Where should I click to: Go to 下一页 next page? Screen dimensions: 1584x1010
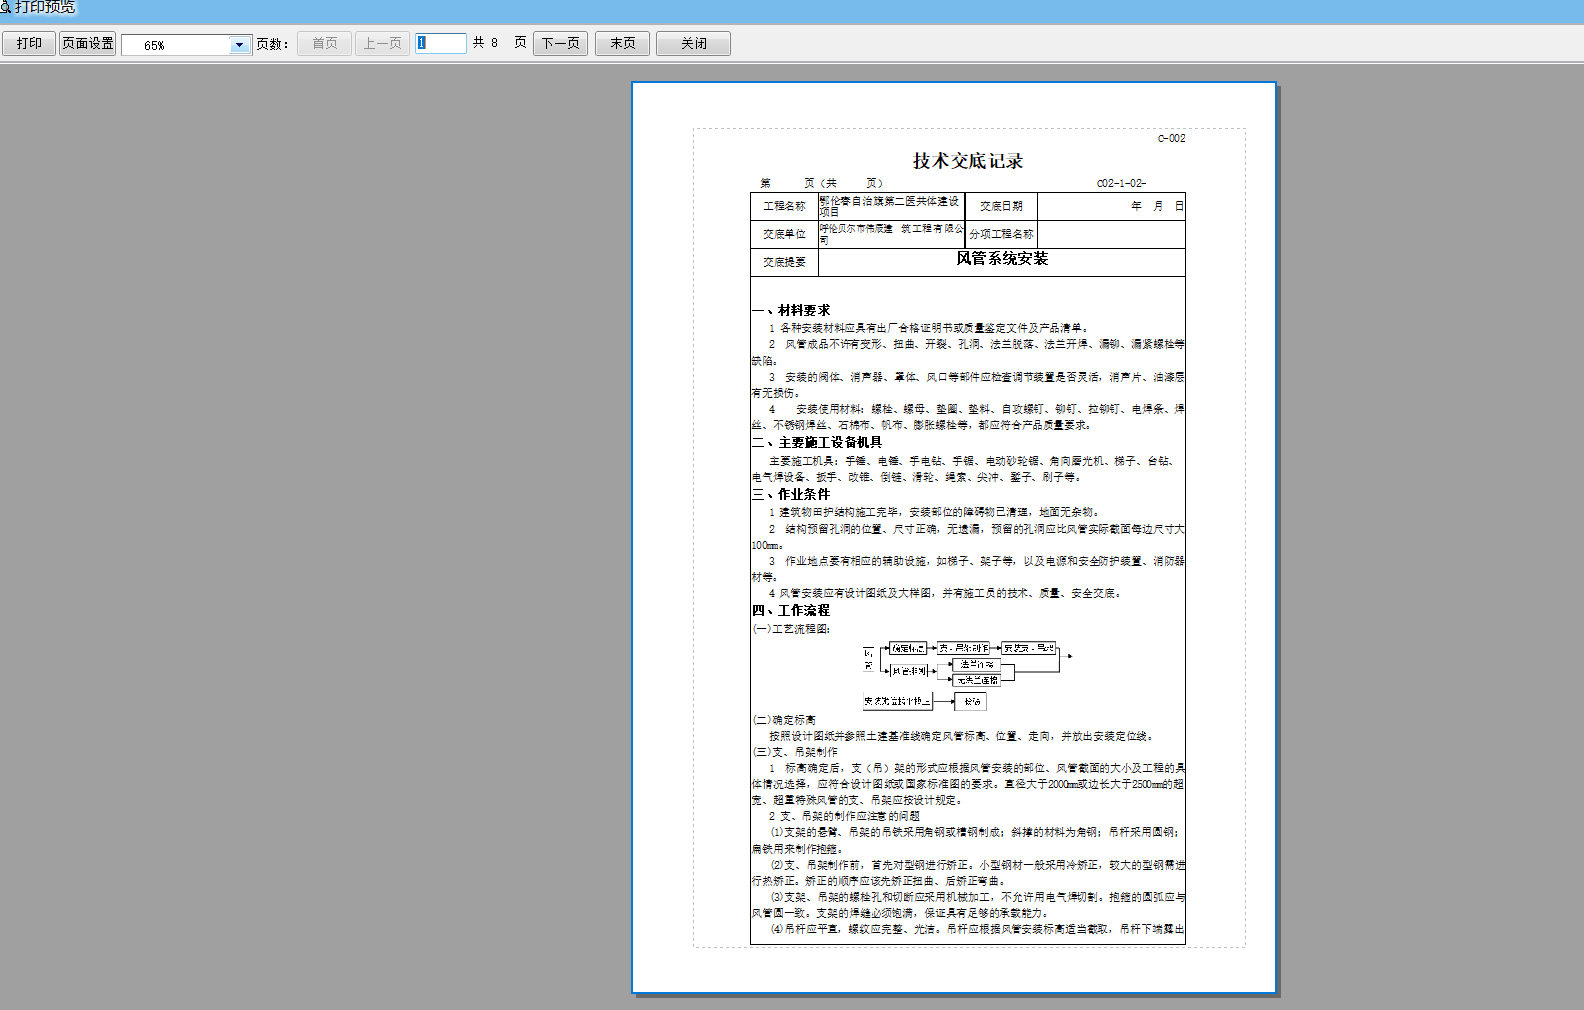click(560, 44)
